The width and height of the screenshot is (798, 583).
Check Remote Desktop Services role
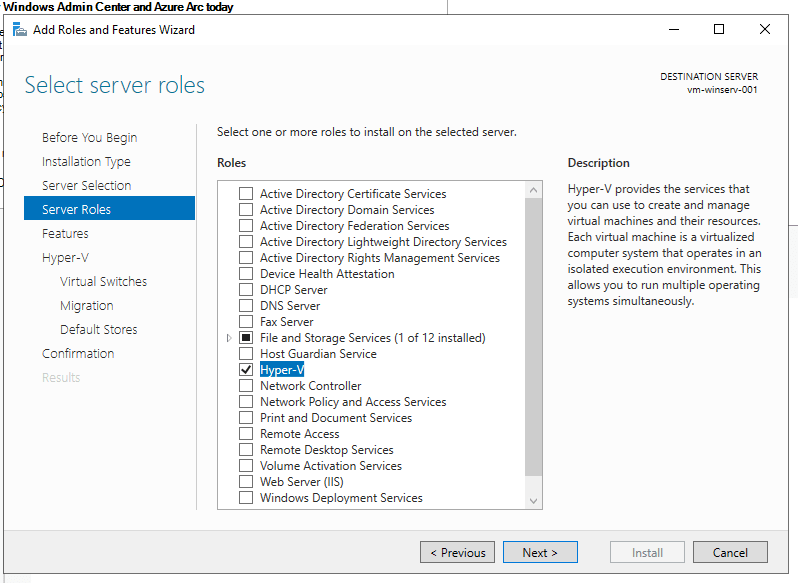(x=246, y=450)
